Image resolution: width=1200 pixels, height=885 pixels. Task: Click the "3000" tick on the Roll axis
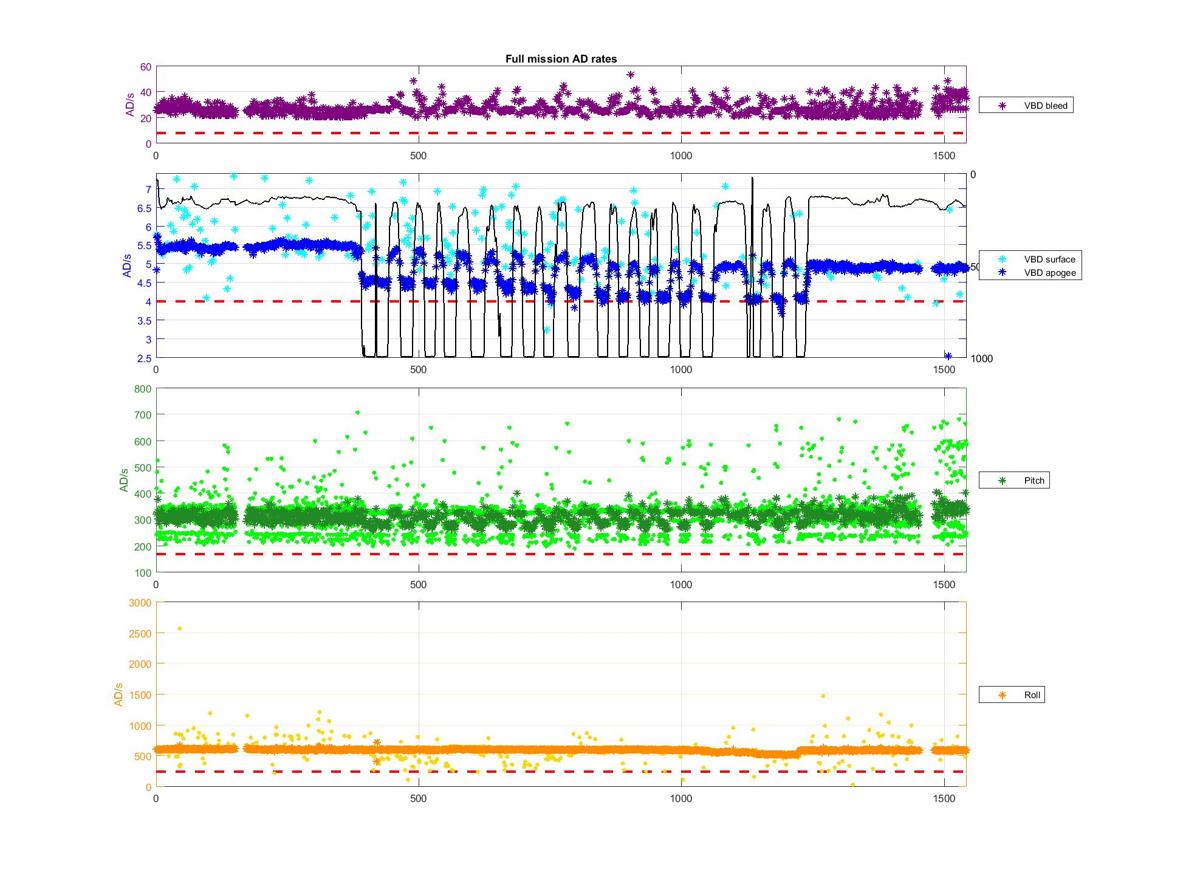coord(140,603)
